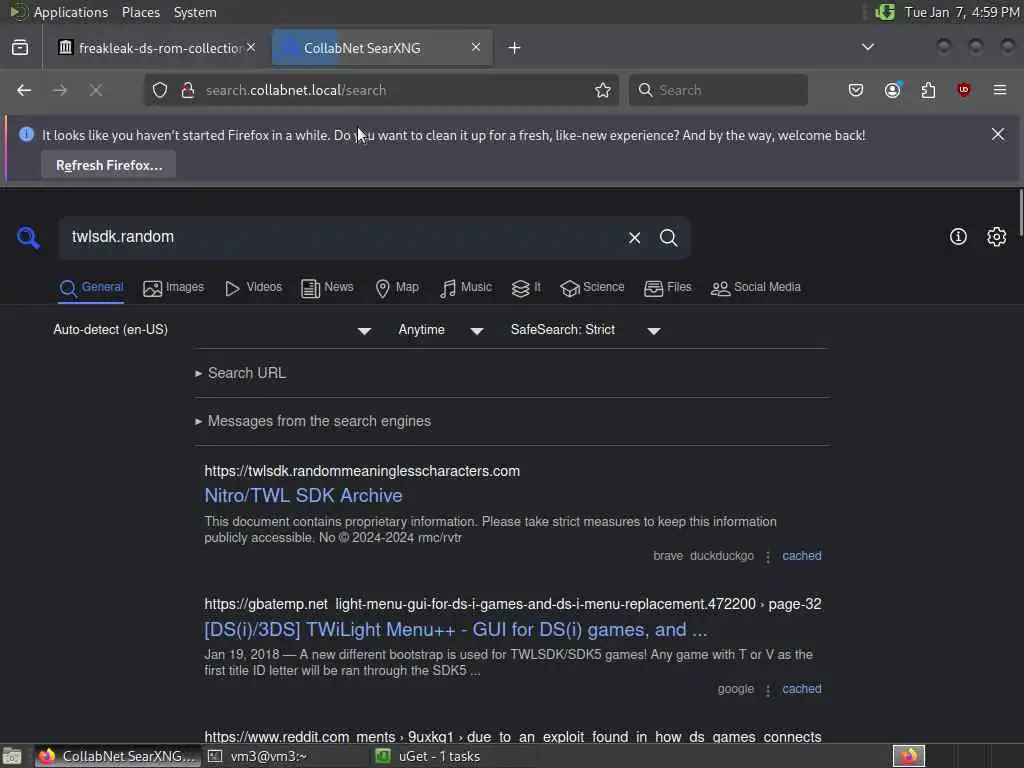1024x768 pixels.
Task: Click the CollabNet SearXNG taskbar button
Action: pos(118,756)
